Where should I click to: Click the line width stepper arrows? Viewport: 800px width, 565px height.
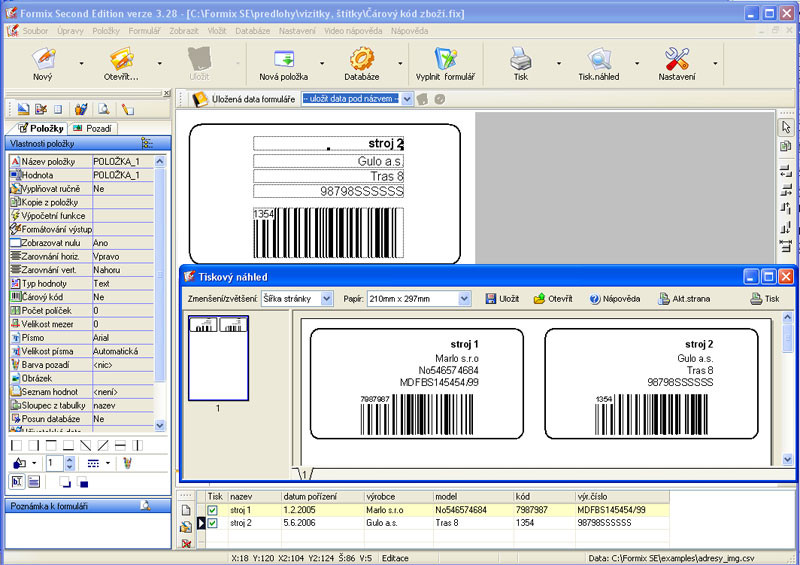70,463
